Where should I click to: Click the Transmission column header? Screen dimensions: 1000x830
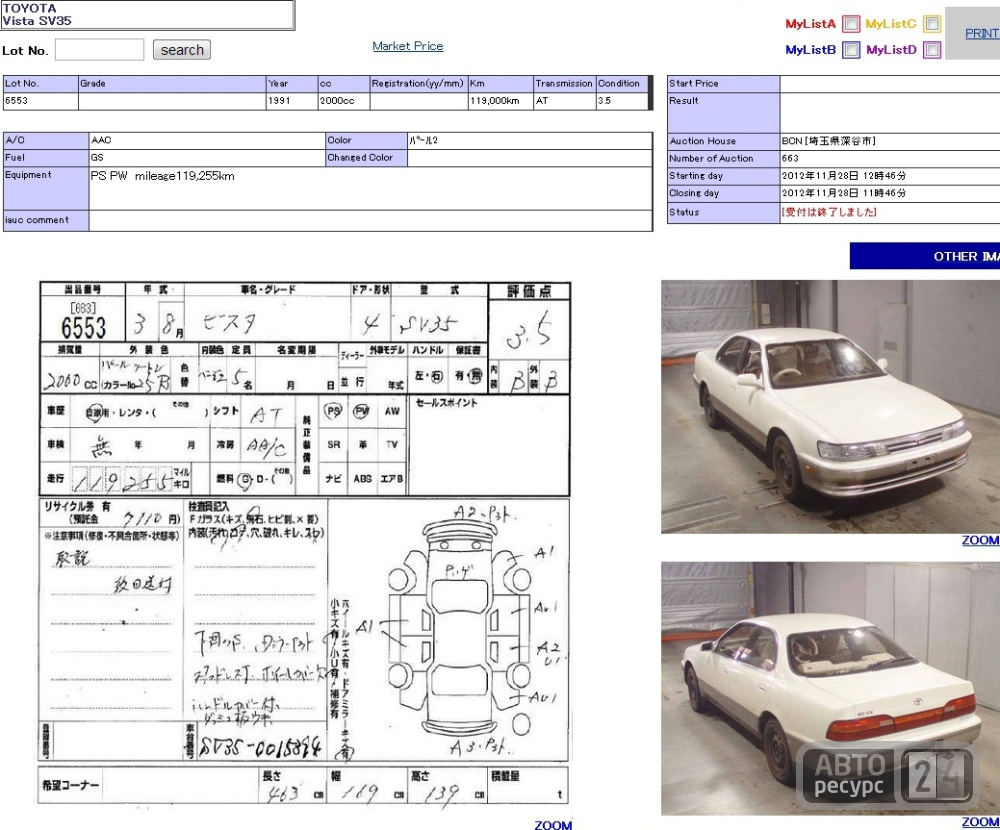click(x=564, y=84)
